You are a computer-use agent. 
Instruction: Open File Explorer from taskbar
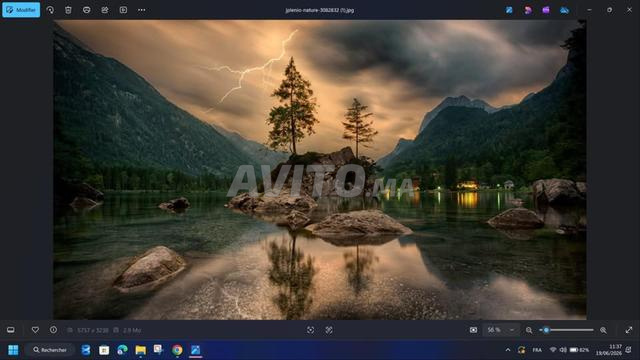point(141,350)
